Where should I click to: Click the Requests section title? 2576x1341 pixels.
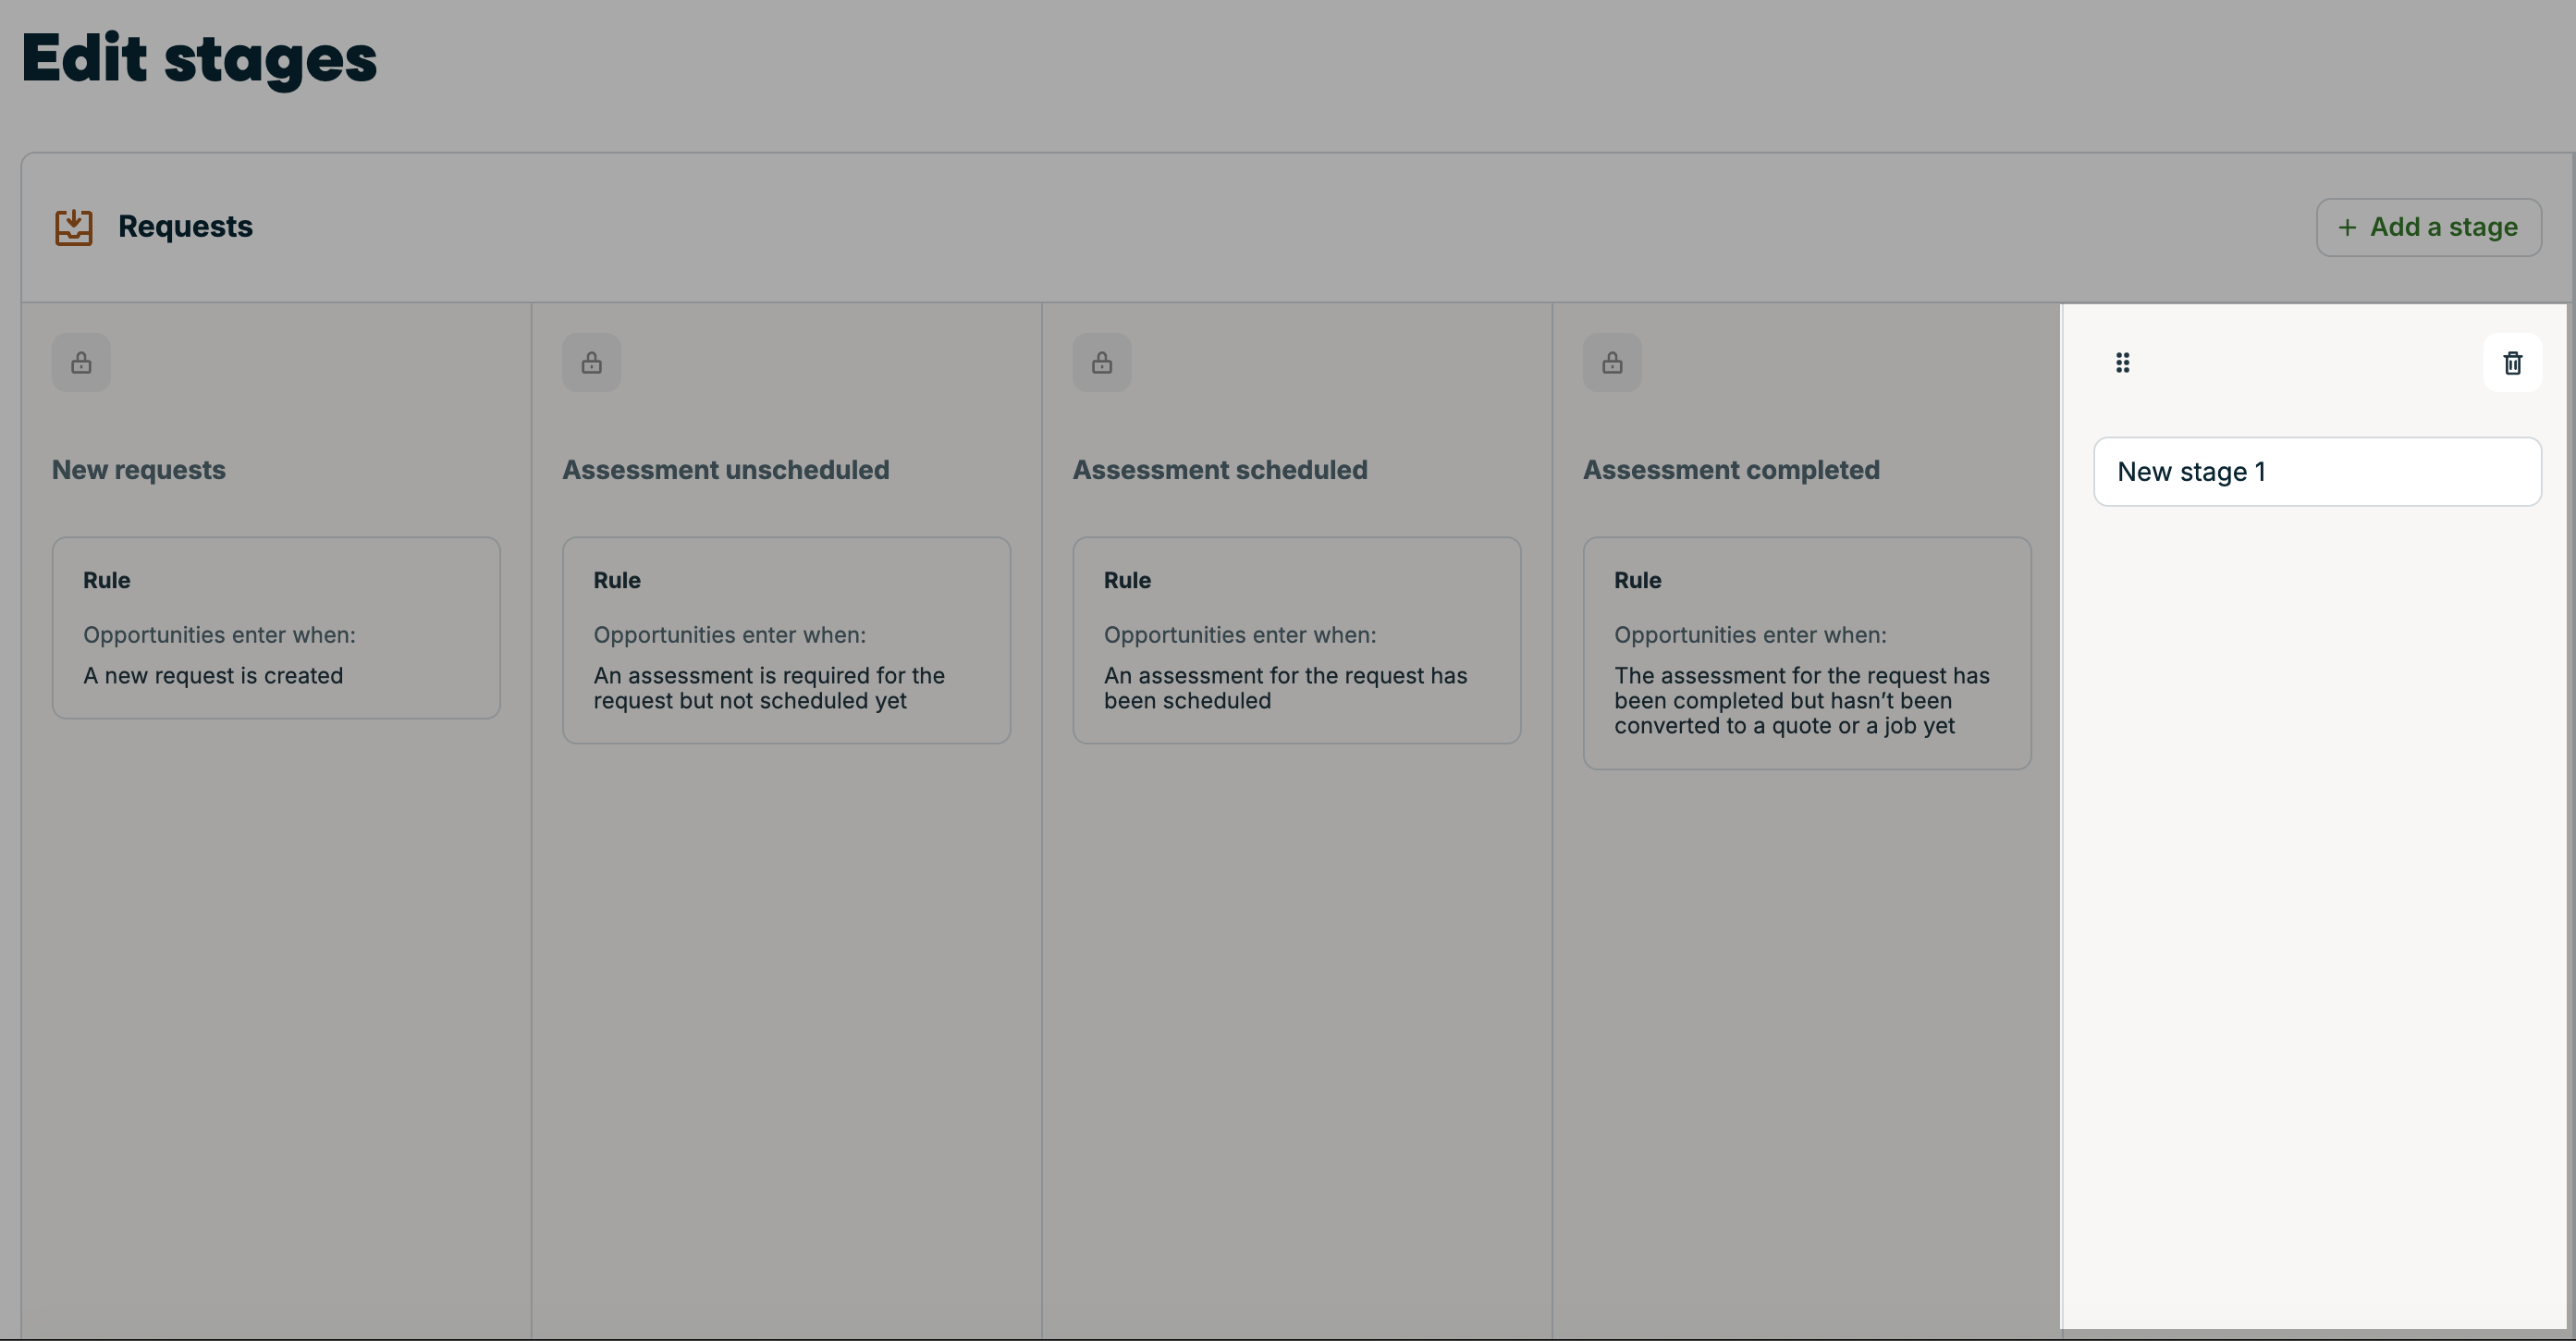coord(185,227)
